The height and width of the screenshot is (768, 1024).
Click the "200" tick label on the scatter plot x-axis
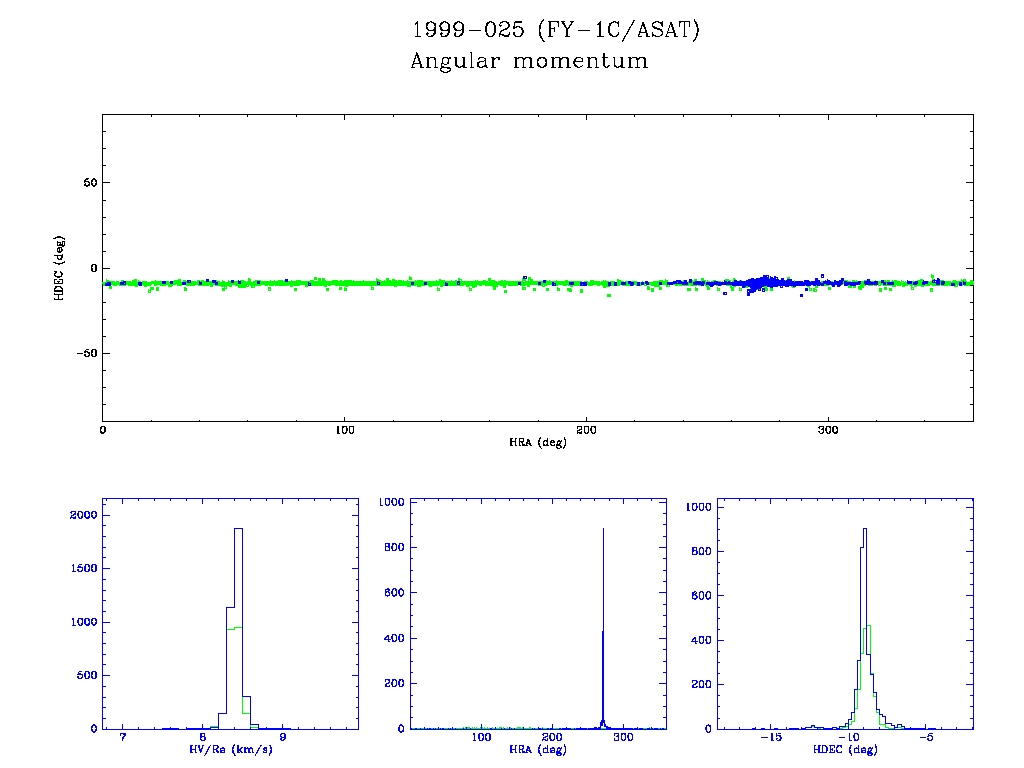[586, 431]
